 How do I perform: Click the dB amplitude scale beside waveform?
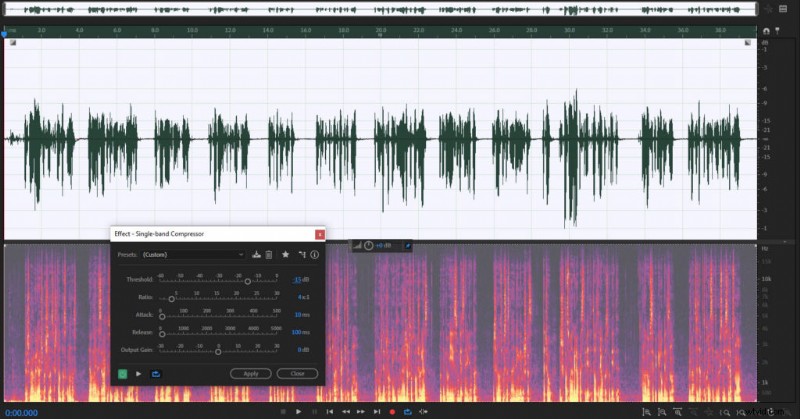pyautogui.click(x=765, y=139)
